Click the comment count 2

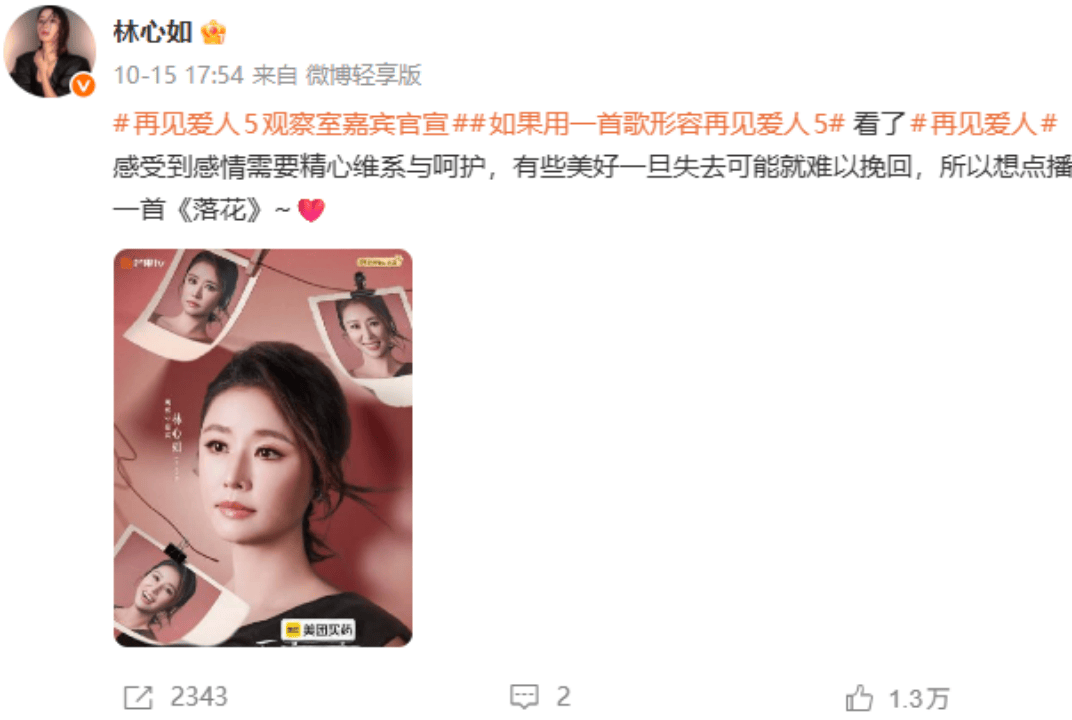[563, 697]
